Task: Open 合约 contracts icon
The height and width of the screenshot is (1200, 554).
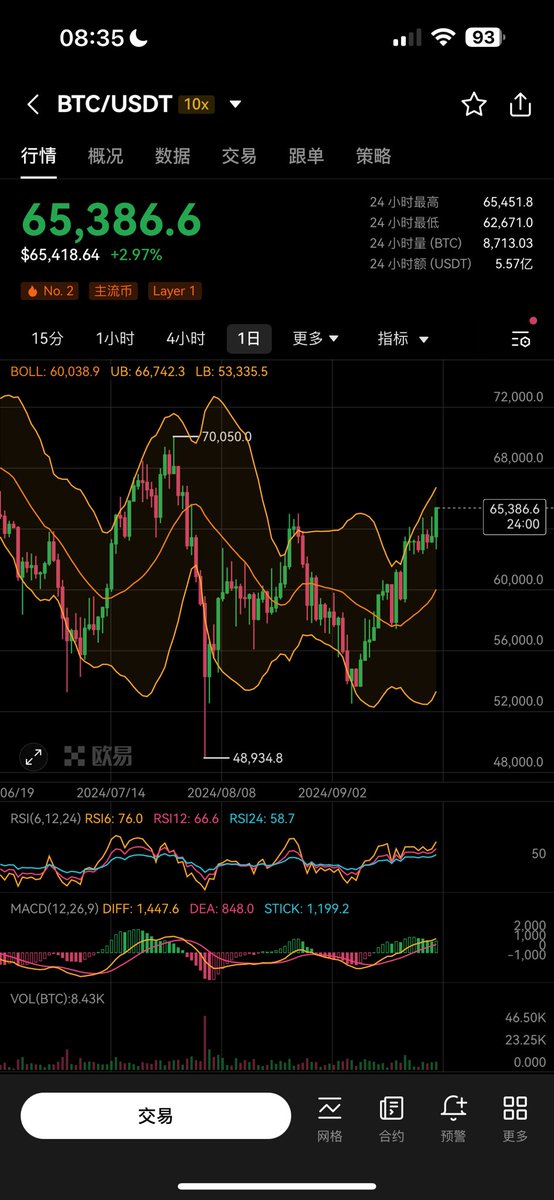Action: (391, 1117)
